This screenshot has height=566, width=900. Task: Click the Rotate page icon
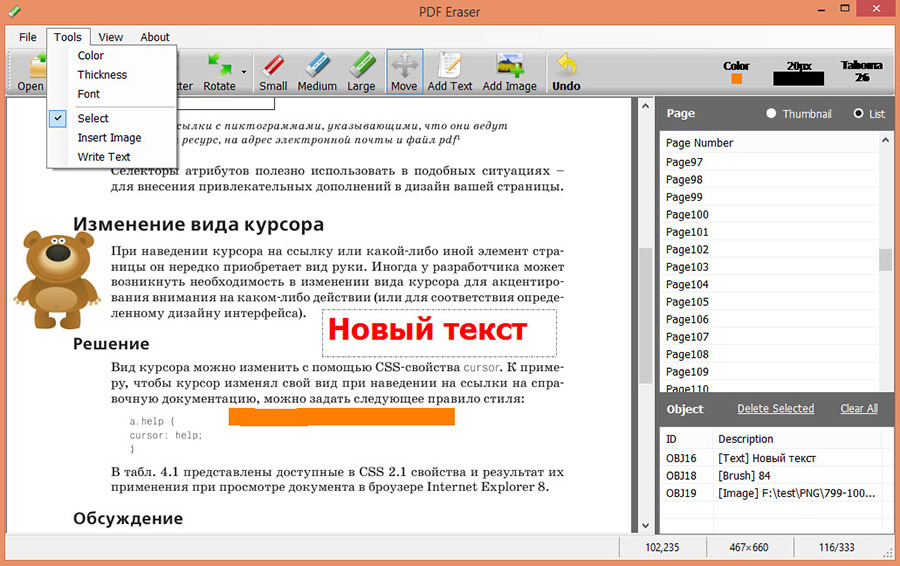(x=219, y=66)
